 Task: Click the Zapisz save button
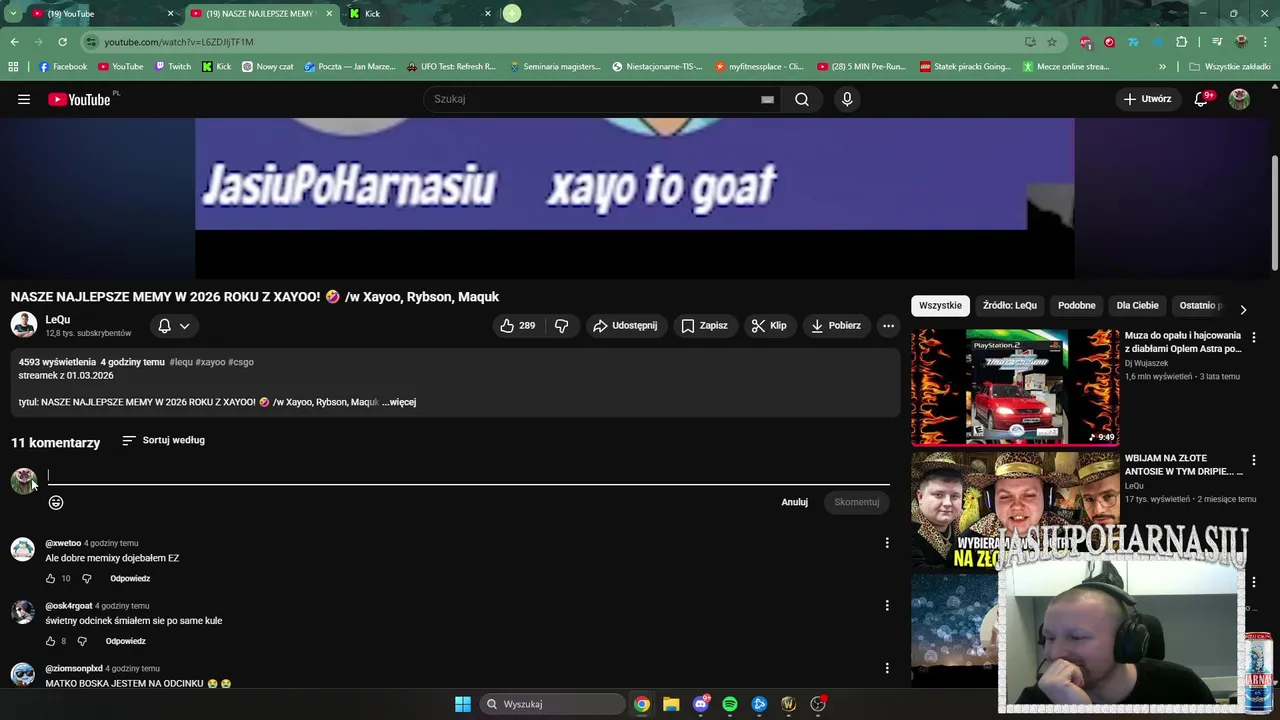coord(704,326)
